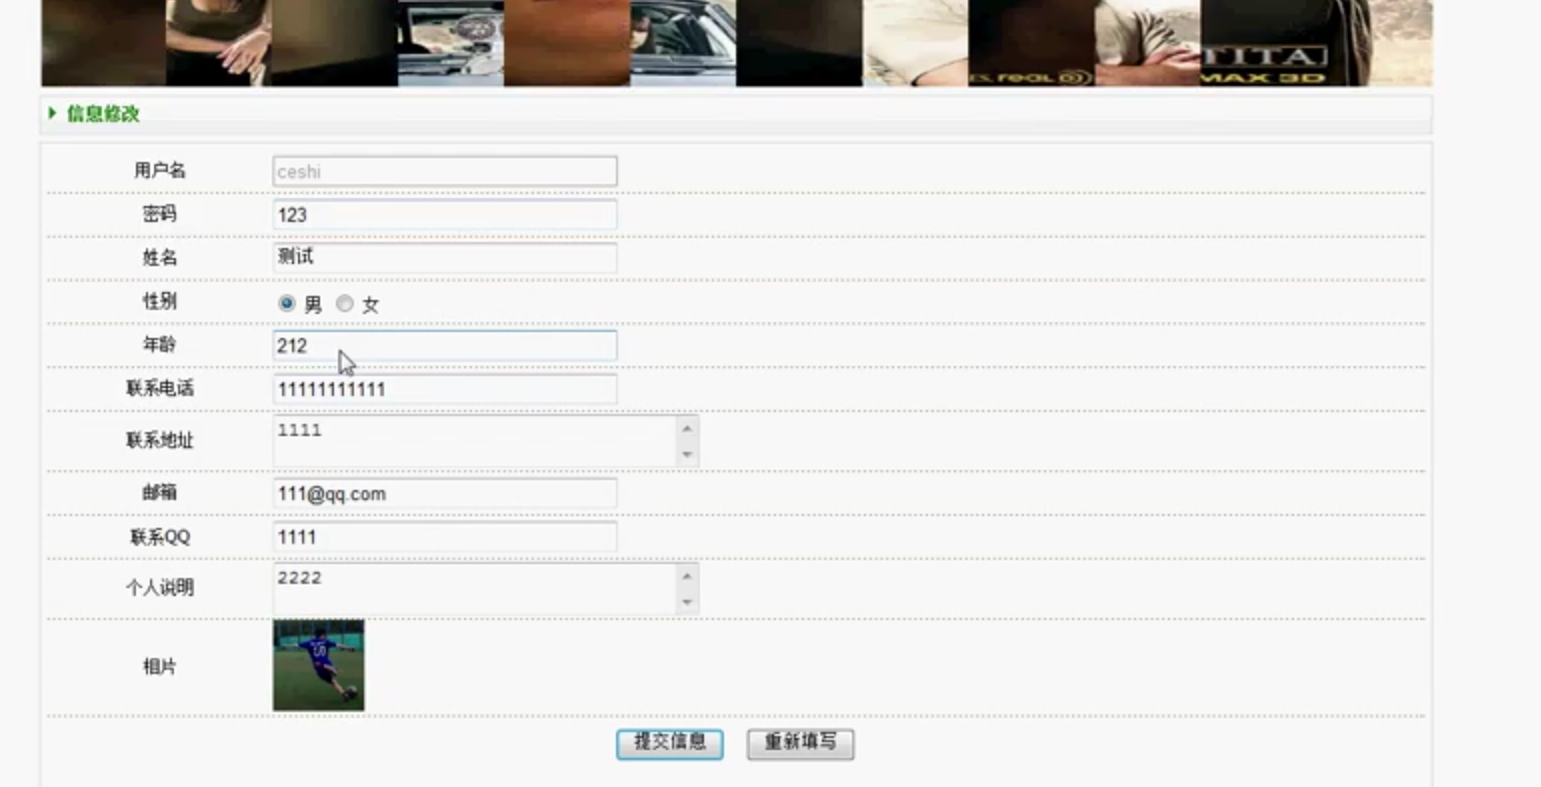The image size is (1541, 787).
Task: Click the 邮箱 field showing 111@qq.com
Action: (x=445, y=493)
